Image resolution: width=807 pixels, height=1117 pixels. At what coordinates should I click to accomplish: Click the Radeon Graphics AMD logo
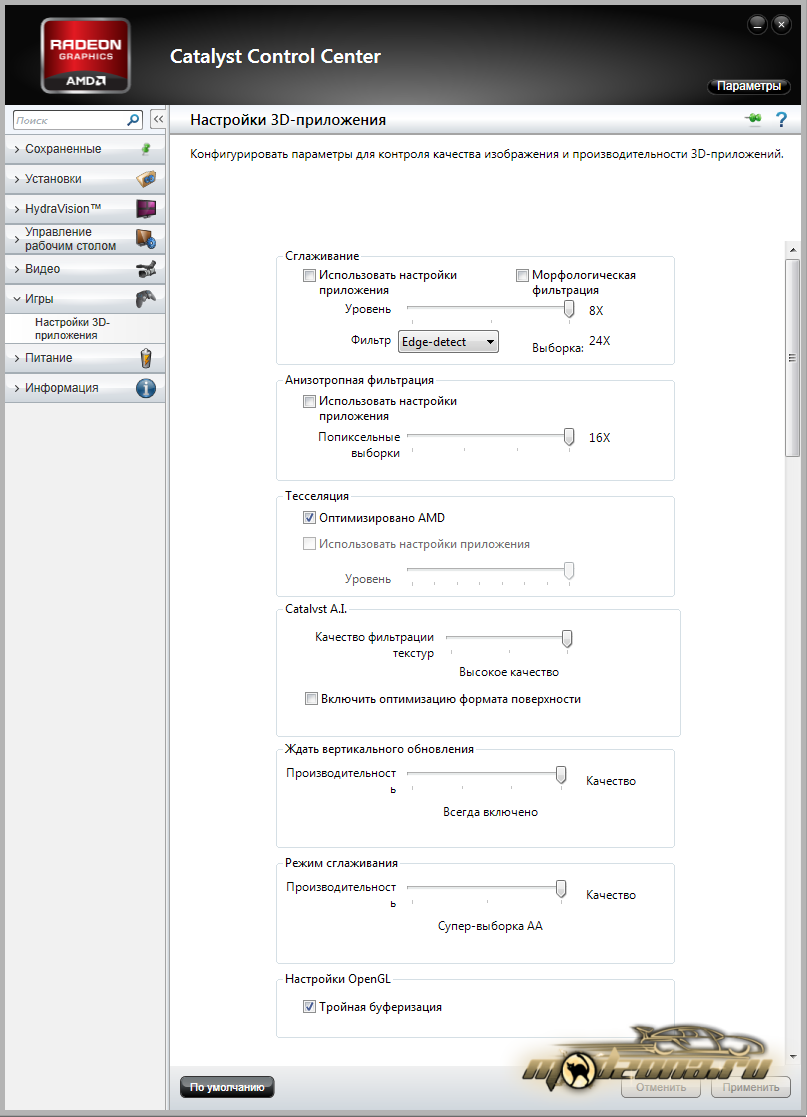[x=85, y=56]
